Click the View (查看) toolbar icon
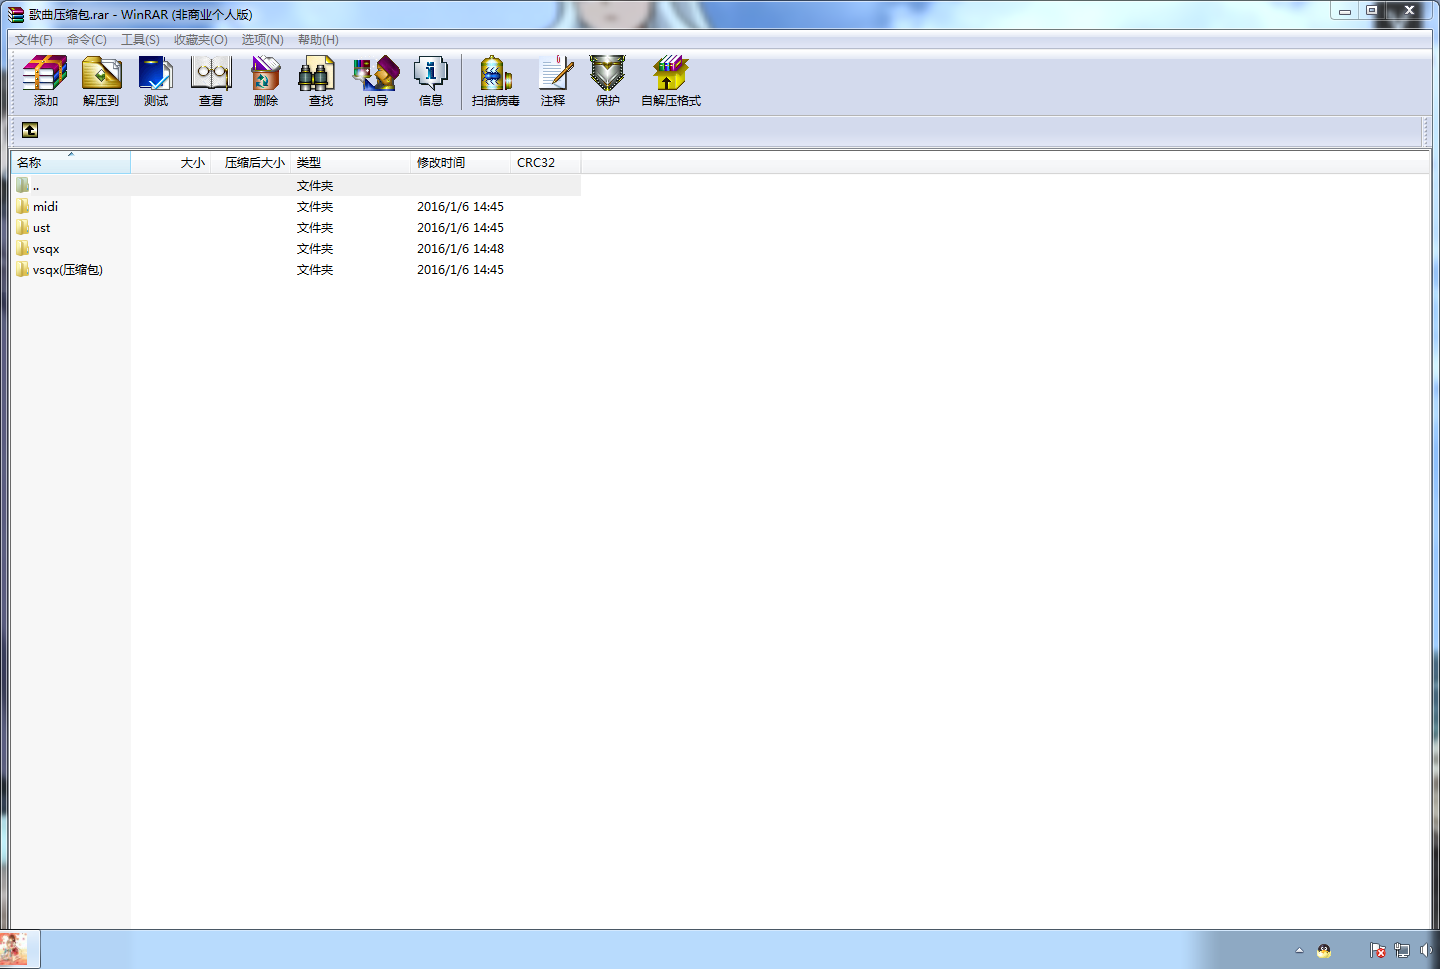Image resolution: width=1440 pixels, height=969 pixels. click(211, 80)
